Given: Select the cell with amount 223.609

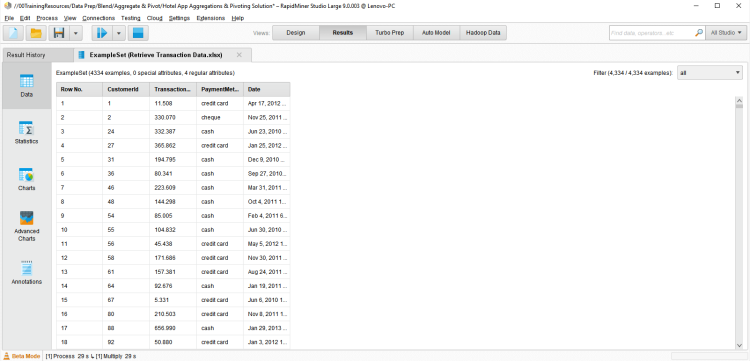Looking at the screenshot, I should tap(173, 188).
